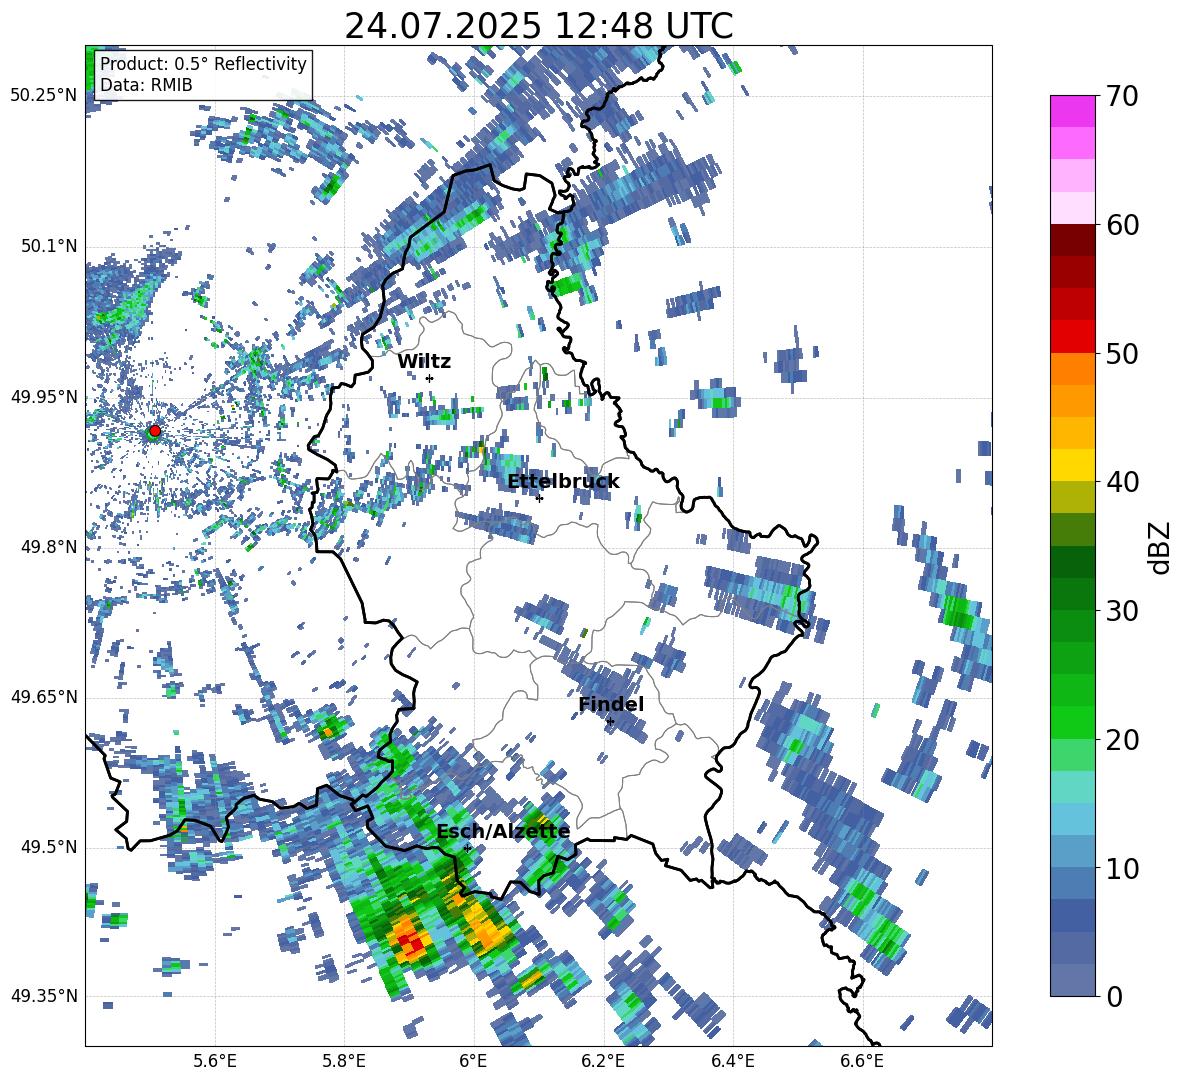The width and height of the screenshot is (1184, 1081).
Task: Click the 6.2°E longitude label
Action: [603, 1062]
